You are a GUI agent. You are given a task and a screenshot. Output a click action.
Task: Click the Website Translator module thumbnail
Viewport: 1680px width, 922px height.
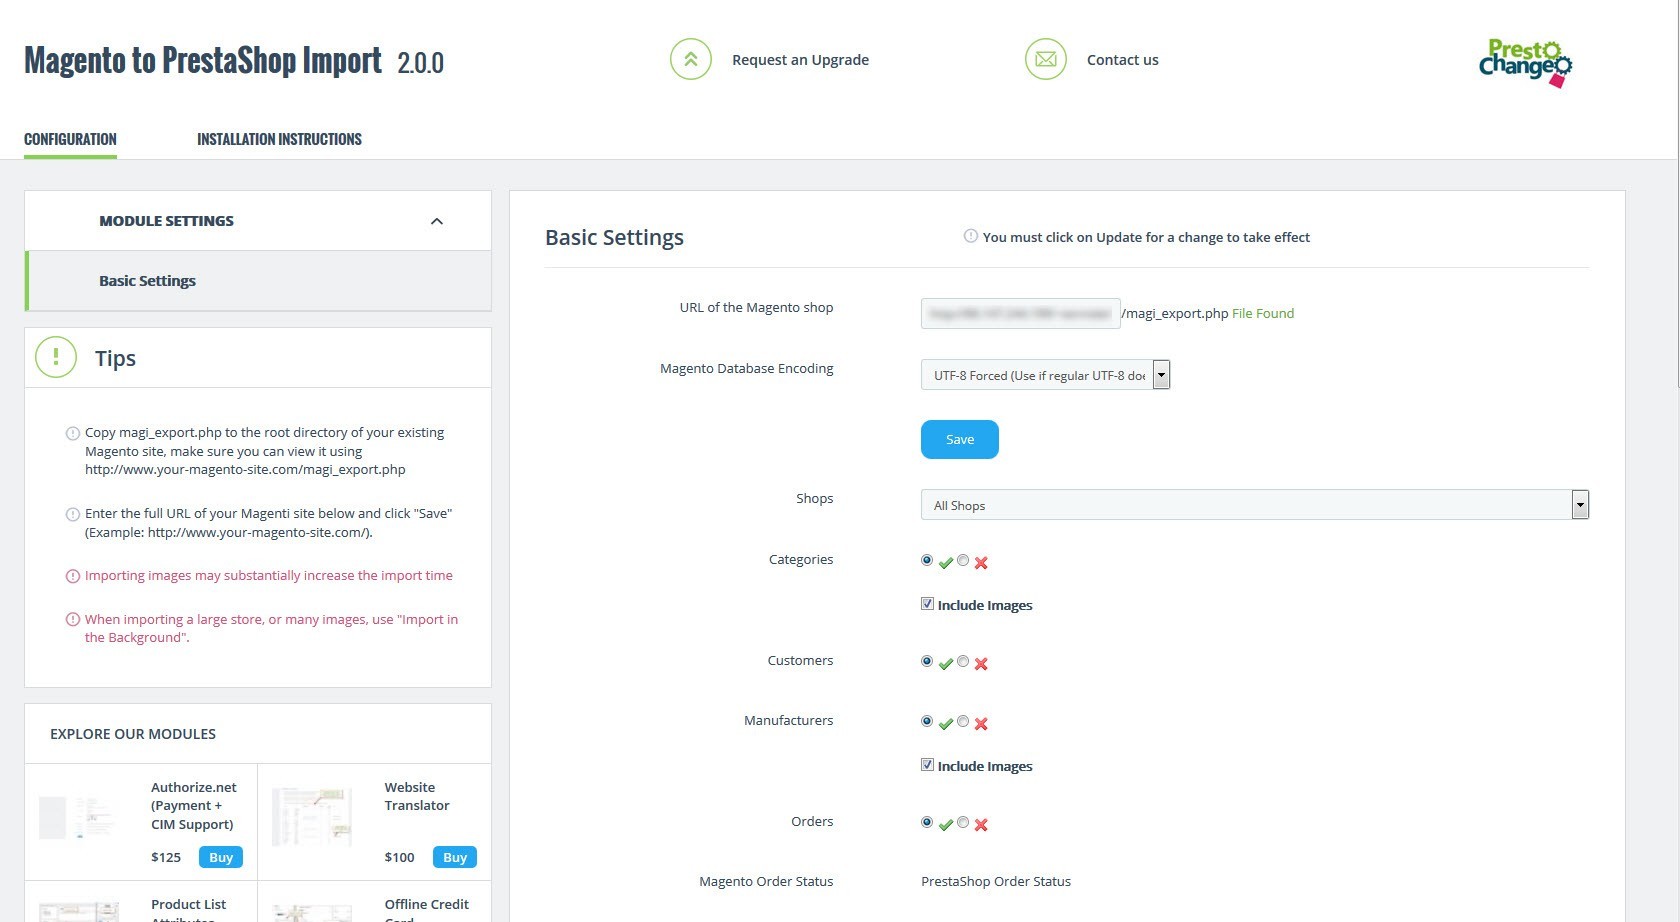(x=312, y=817)
